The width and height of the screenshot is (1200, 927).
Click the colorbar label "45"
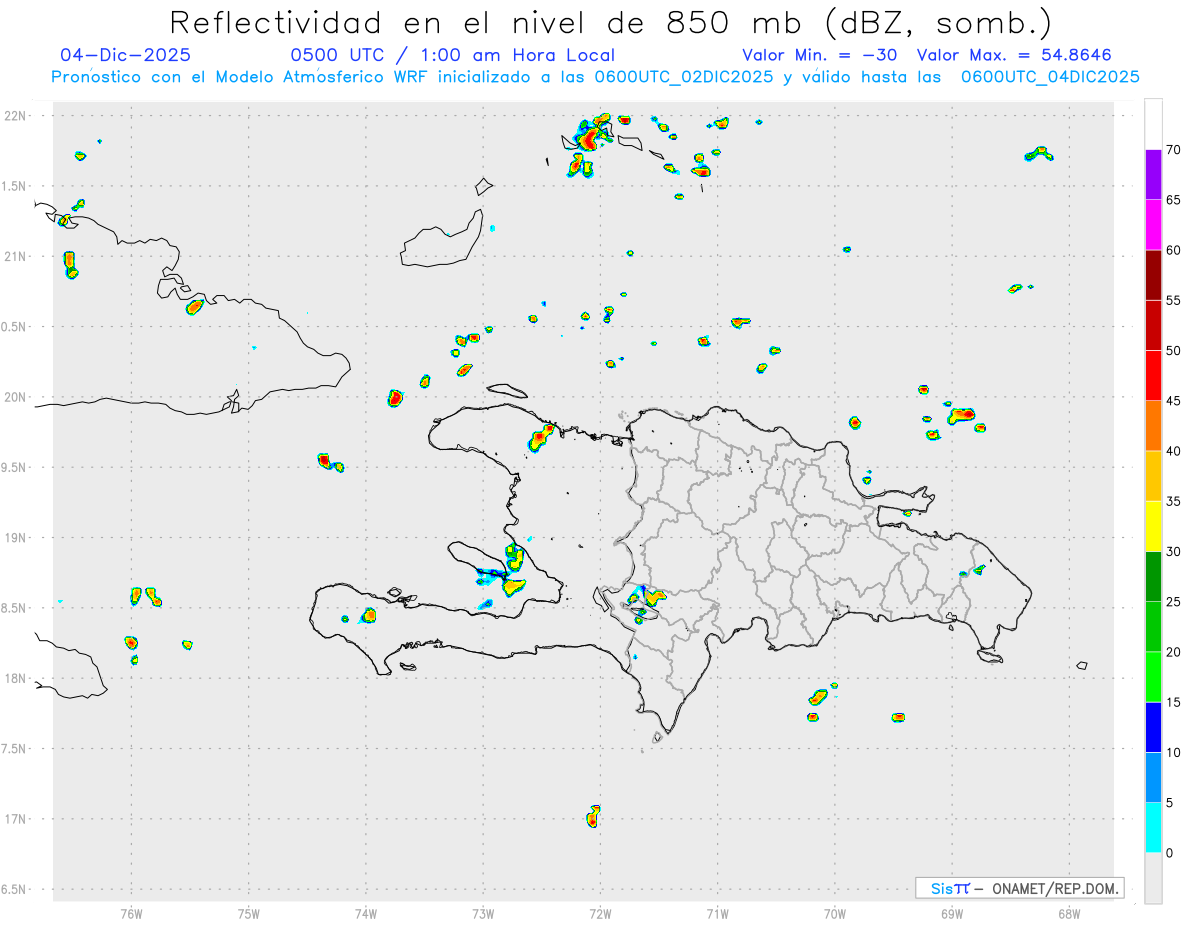[x=1174, y=401]
